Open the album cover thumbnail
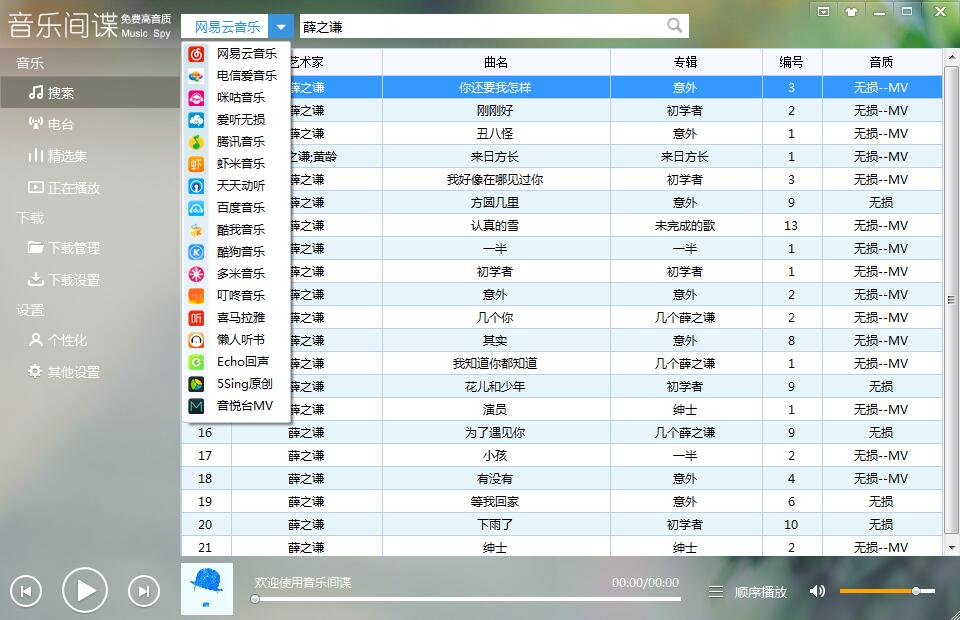This screenshot has height=620, width=960. click(x=207, y=589)
